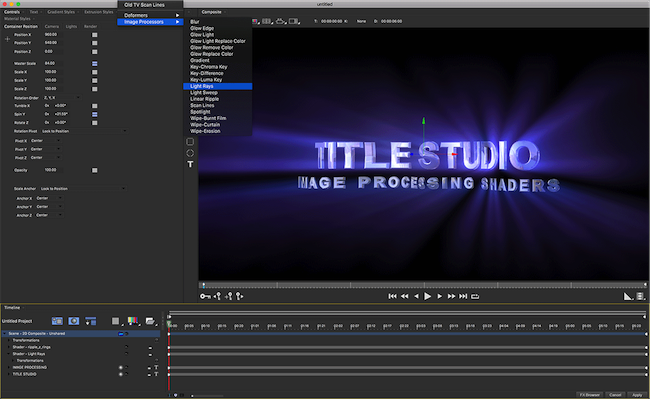Toggle visibility of the TITLE STUDIO track
Image resolution: width=650 pixels, height=399 pixels.
click(x=121, y=374)
